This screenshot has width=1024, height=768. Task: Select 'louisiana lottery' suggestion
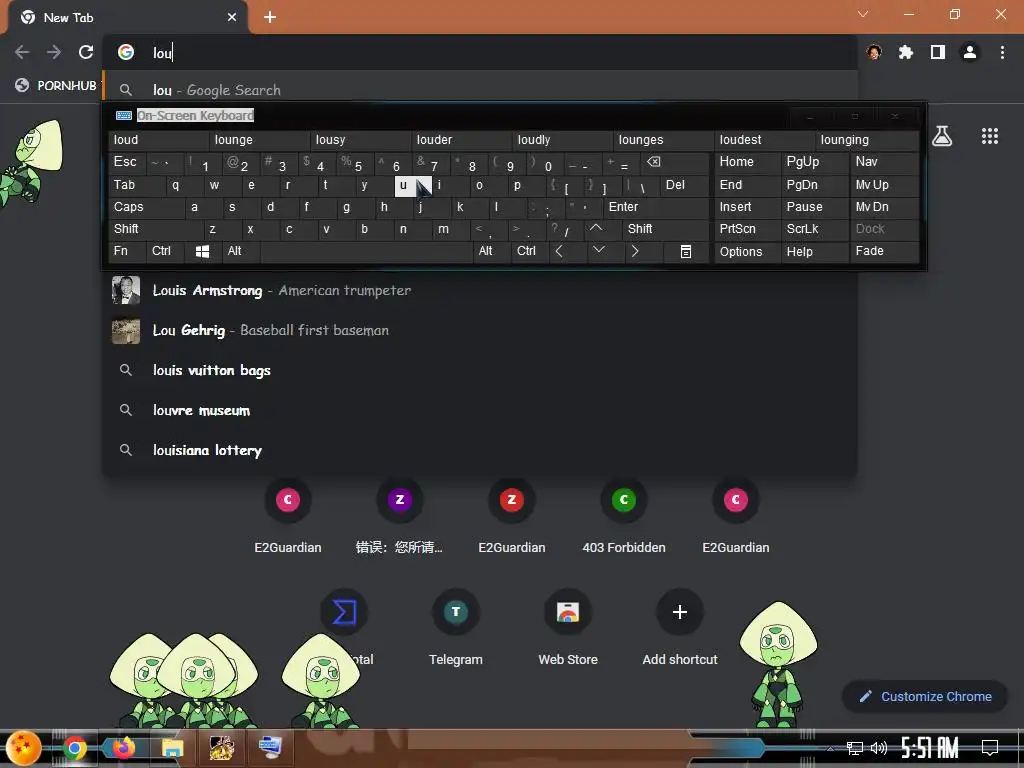point(481,450)
